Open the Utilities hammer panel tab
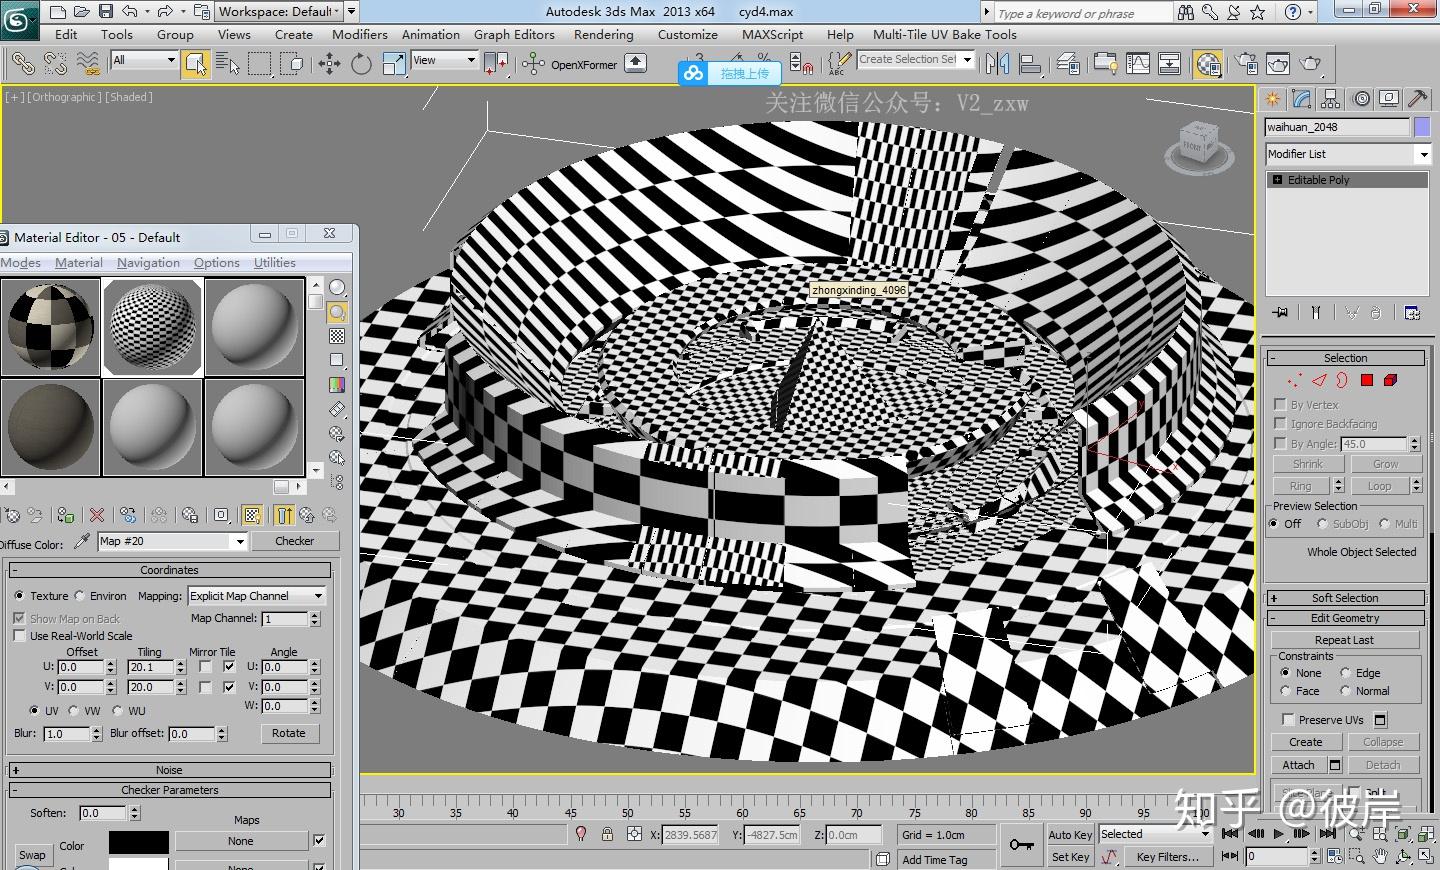 (1417, 99)
